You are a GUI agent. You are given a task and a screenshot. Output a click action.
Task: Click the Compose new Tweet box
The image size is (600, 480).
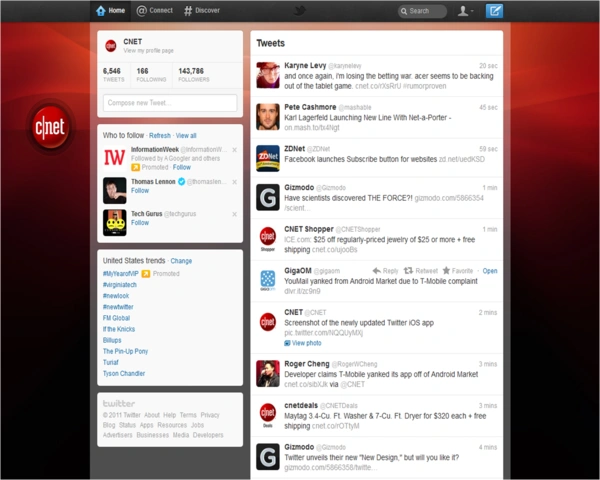[x=170, y=103]
